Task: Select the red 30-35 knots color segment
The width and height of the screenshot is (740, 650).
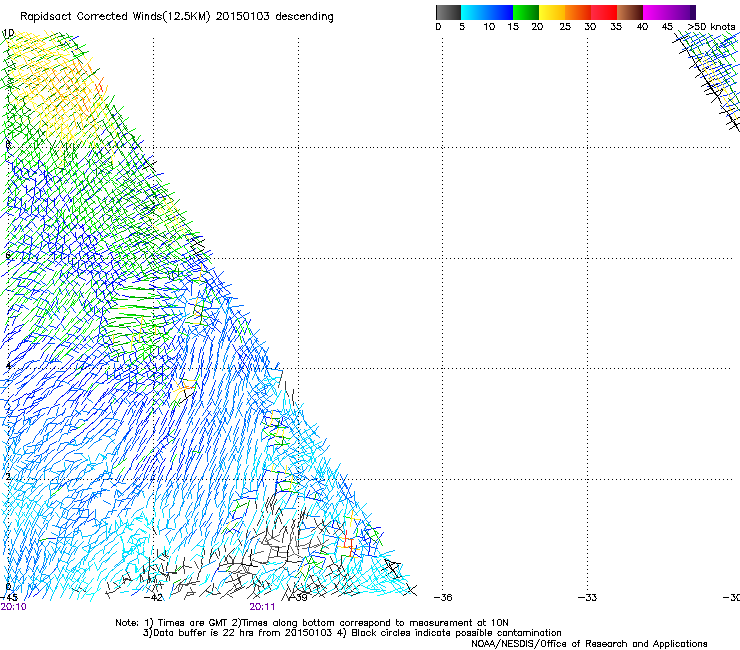Action: (x=604, y=12)
